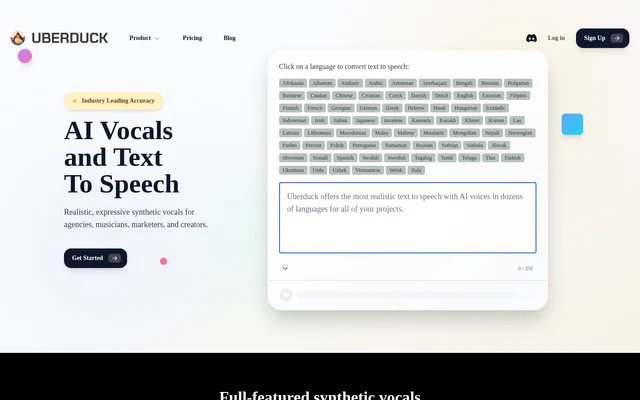Select the Afrikaans language
This screenshot has height=400, width=640.
coord(293,83)
